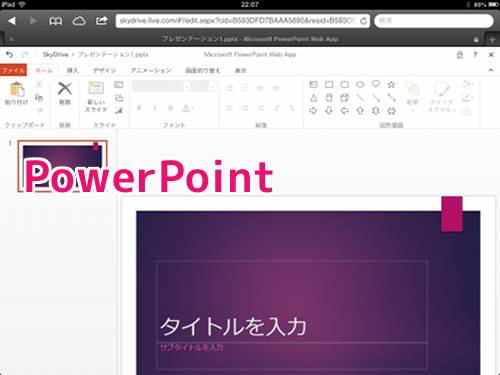Click the title placeholder タイトルを入力
500x375 pixels.
[292, 301]
